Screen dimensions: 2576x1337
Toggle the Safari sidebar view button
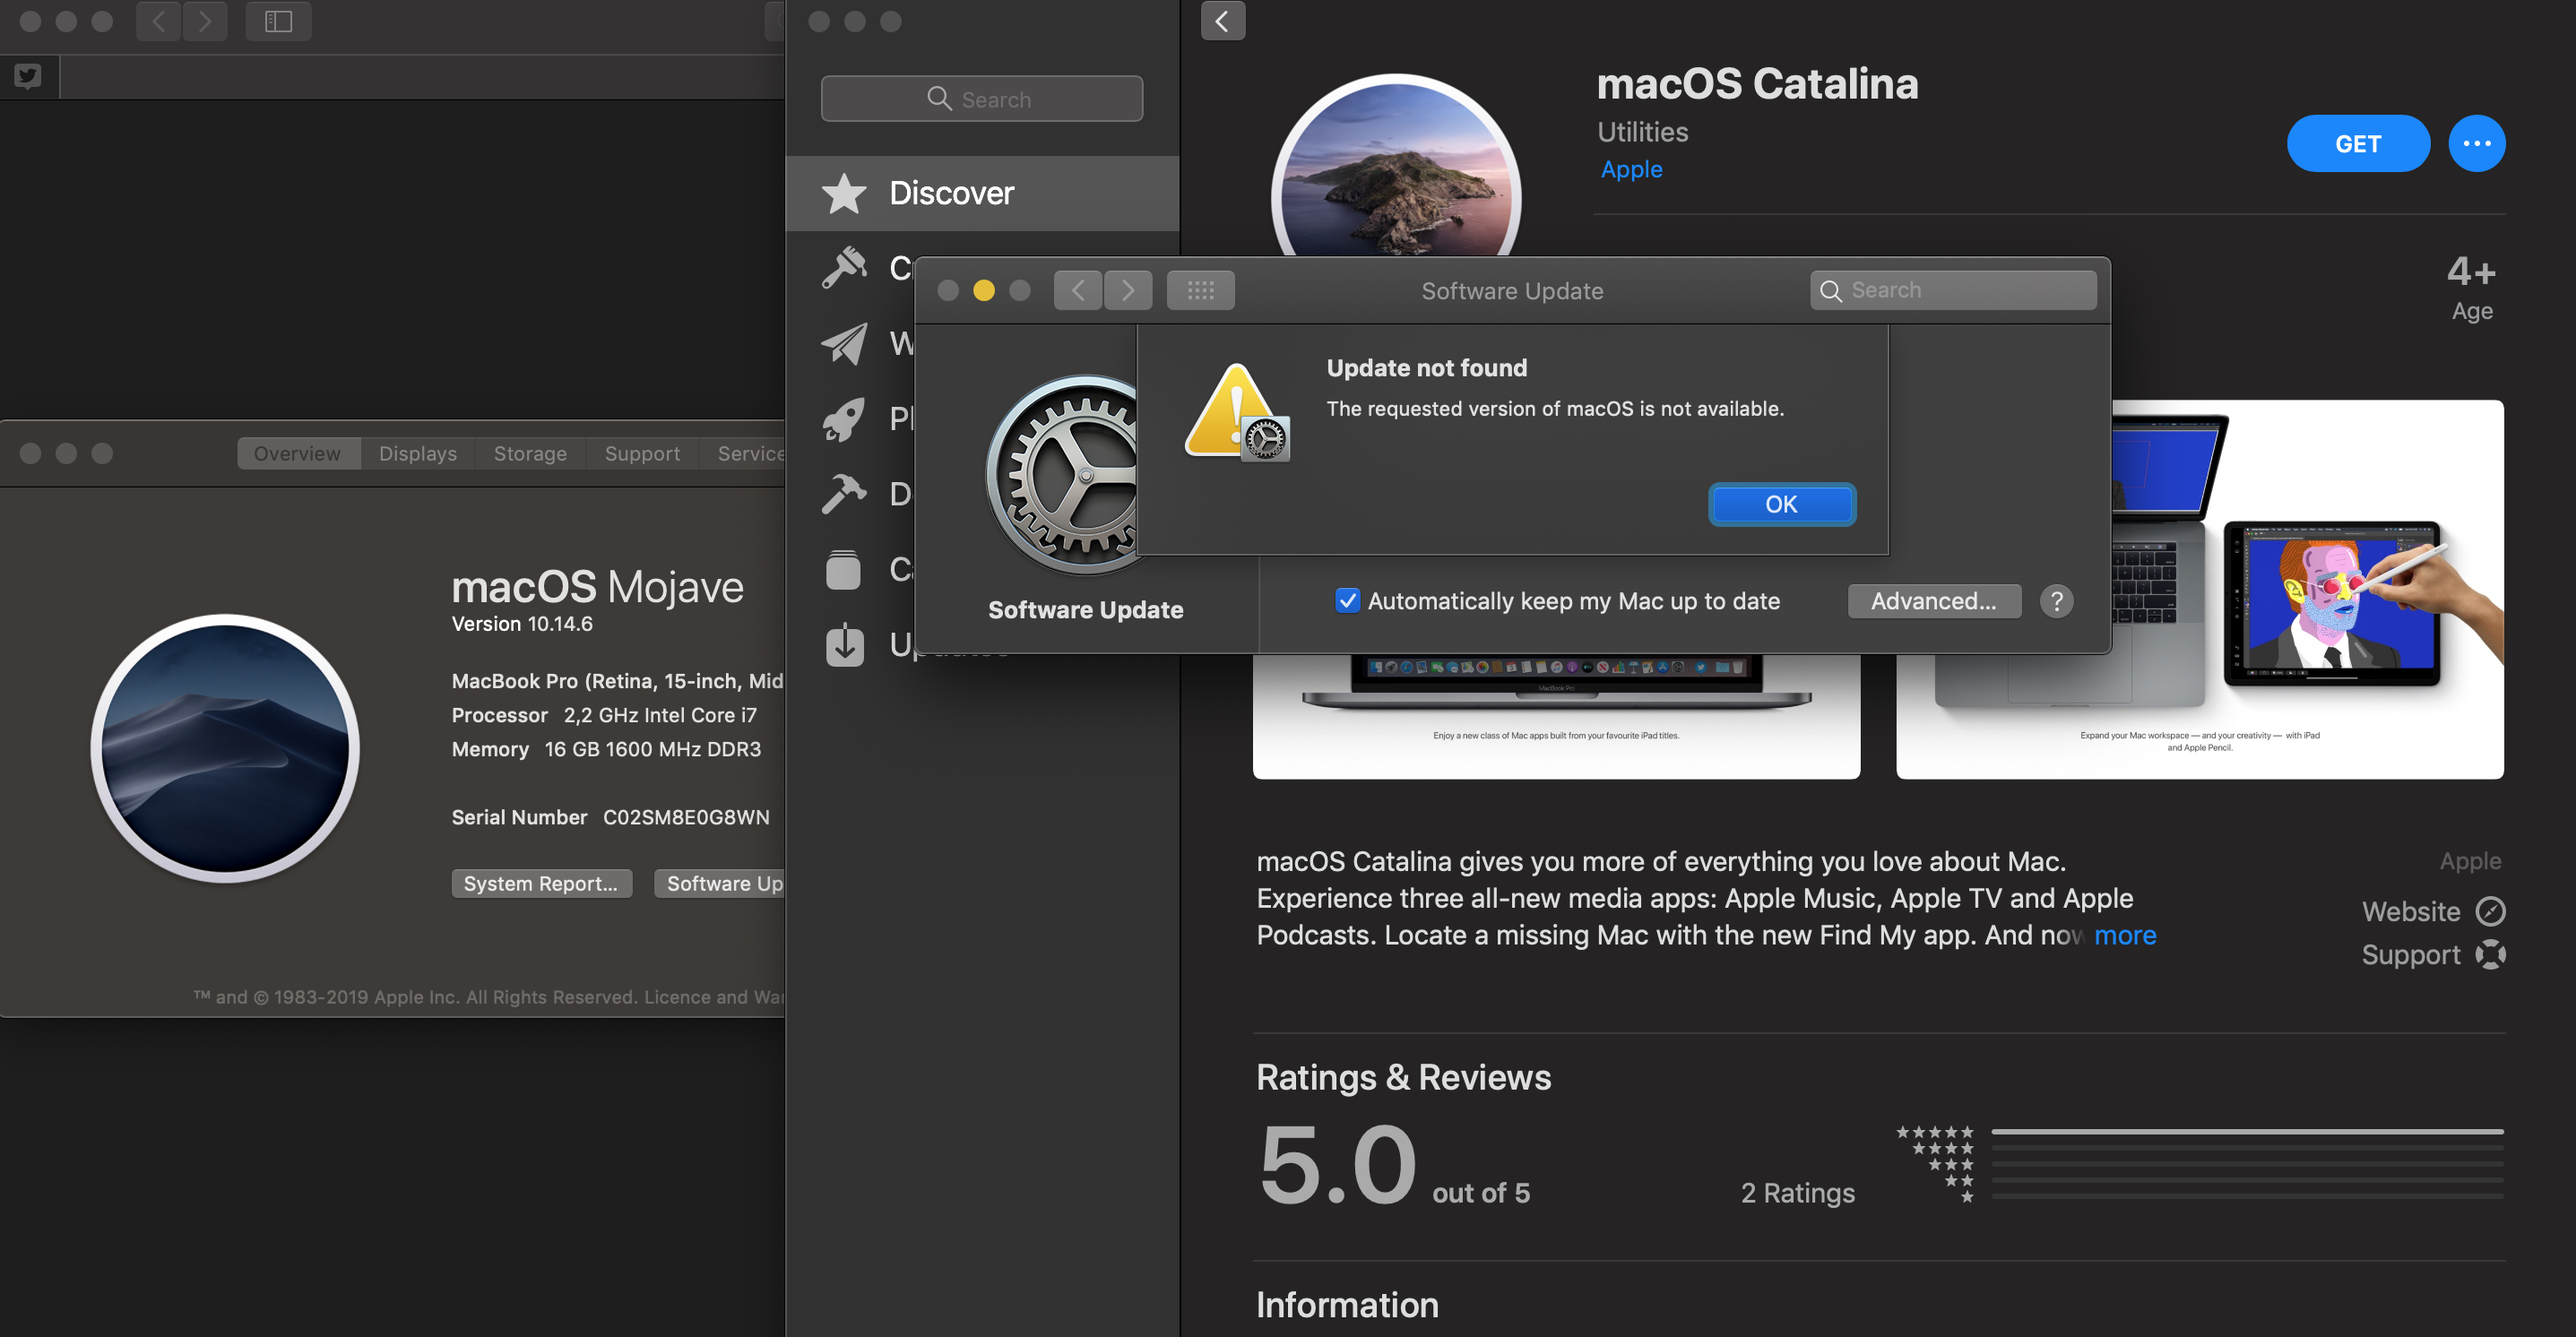pos(278,21)
